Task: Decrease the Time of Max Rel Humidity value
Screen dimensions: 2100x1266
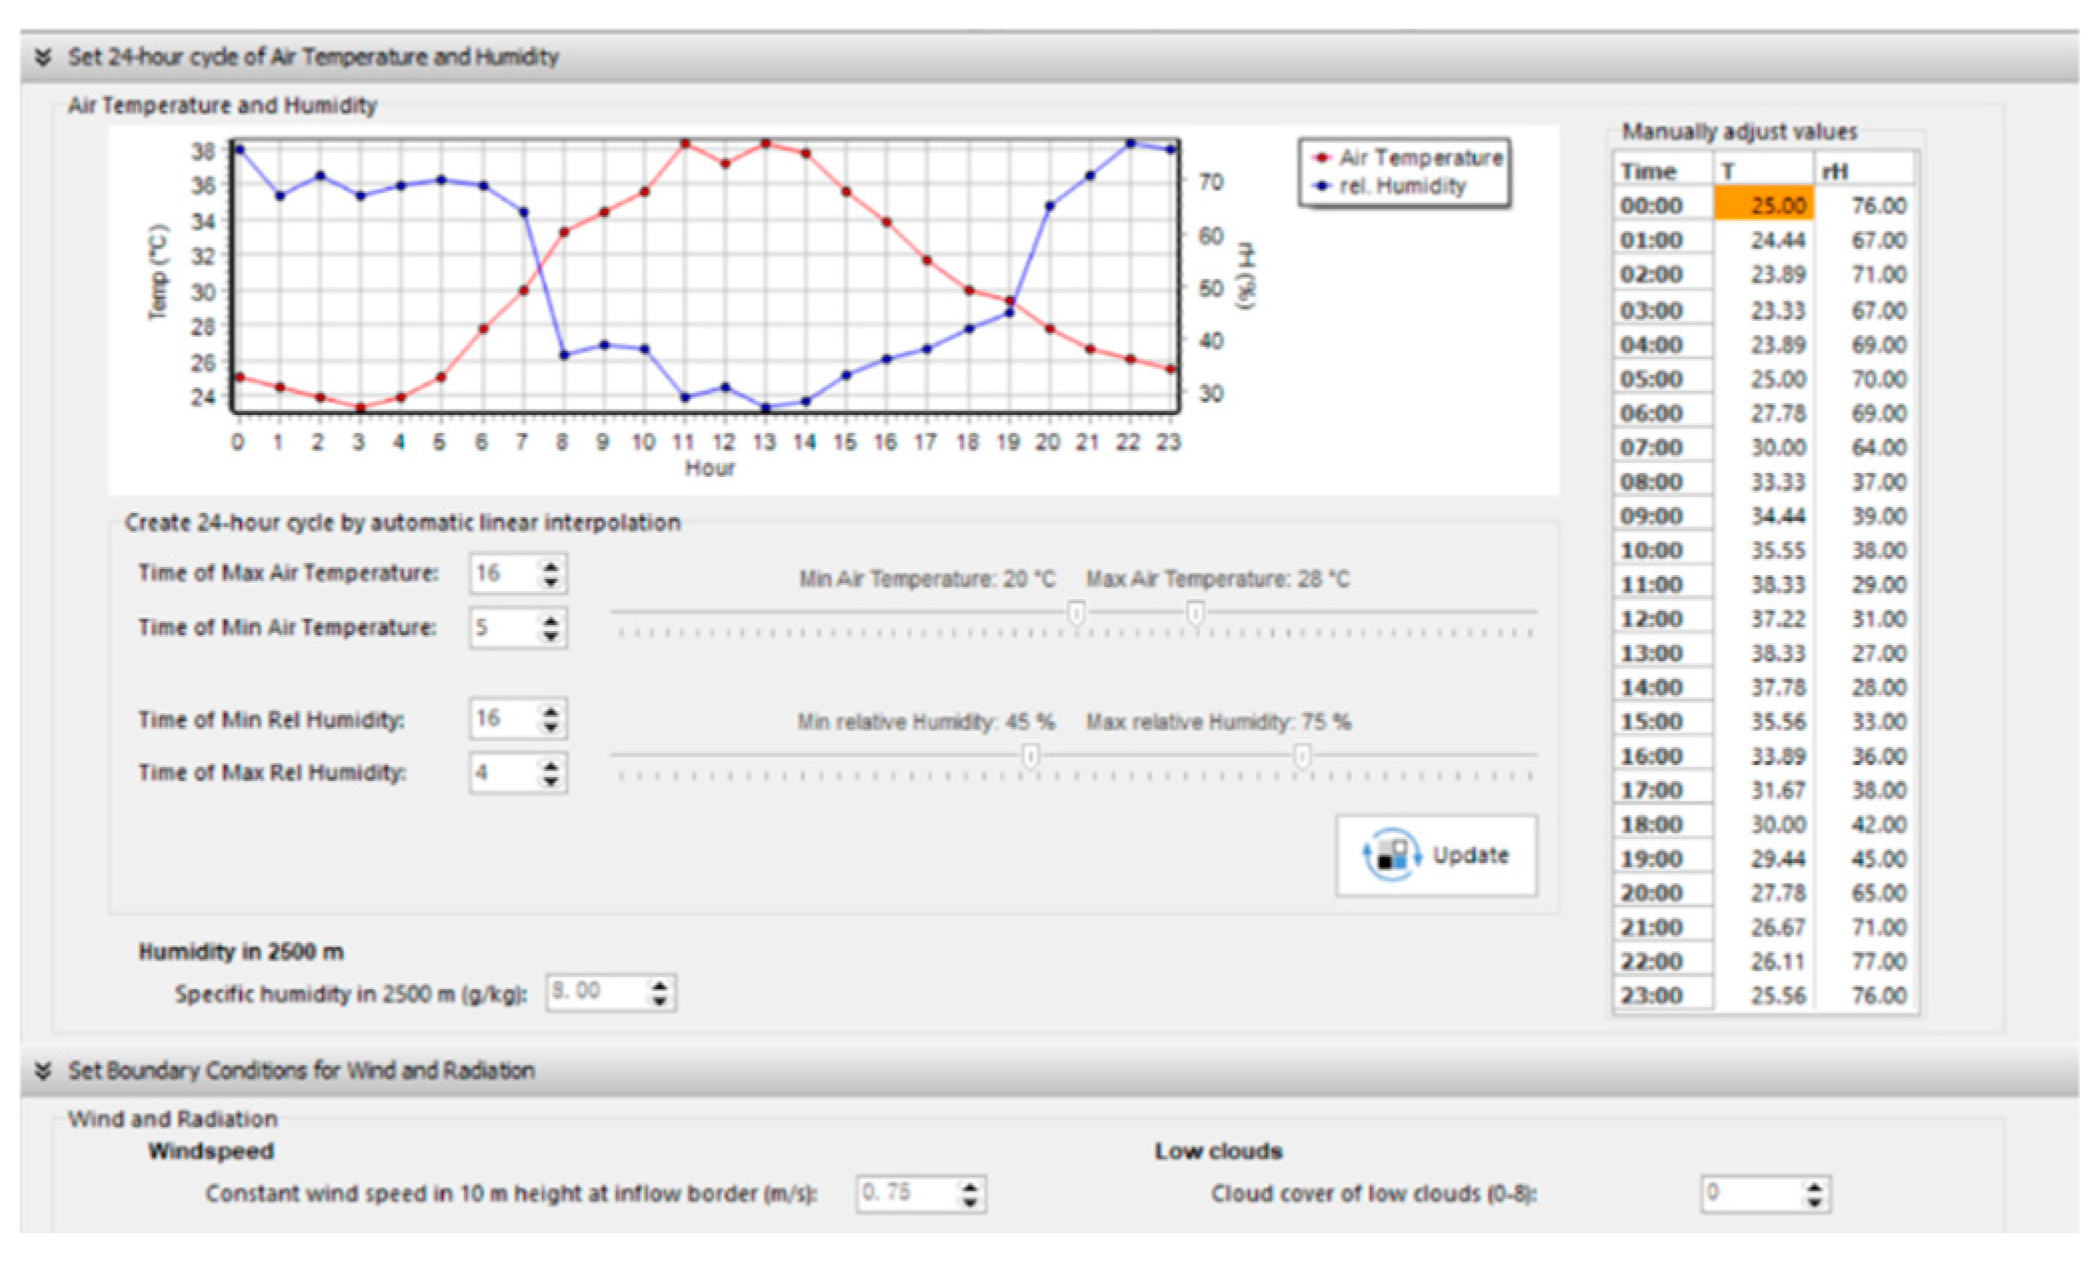Action: pos(551,780)
